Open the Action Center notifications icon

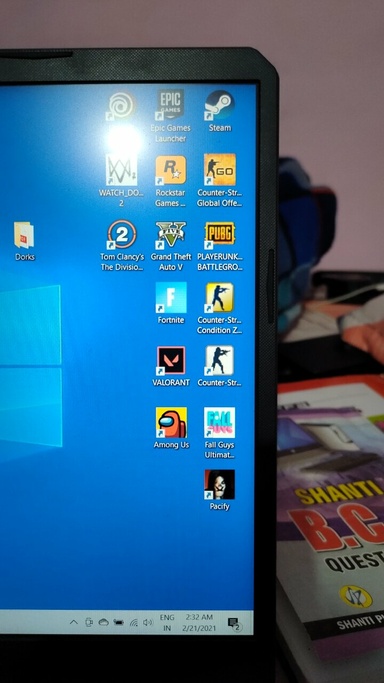pos(234,624)
